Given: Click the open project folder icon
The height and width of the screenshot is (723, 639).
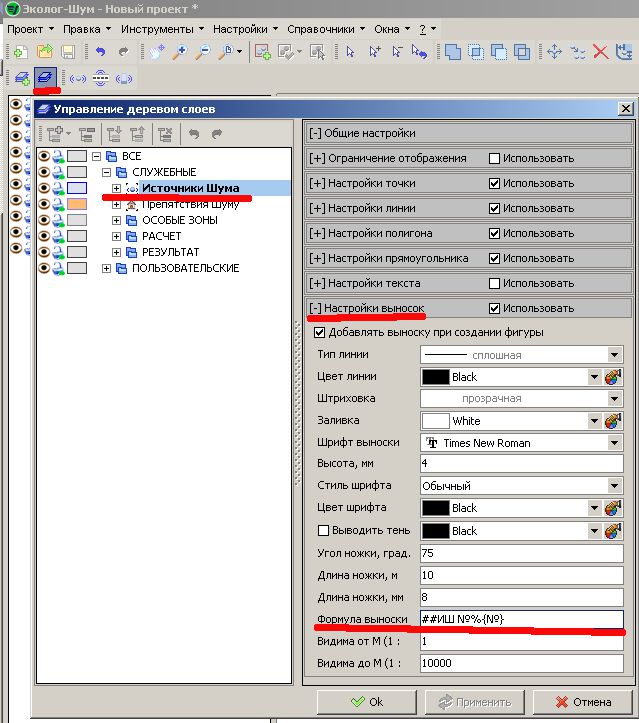Looking at the screenshot, I should pos(45,51).
